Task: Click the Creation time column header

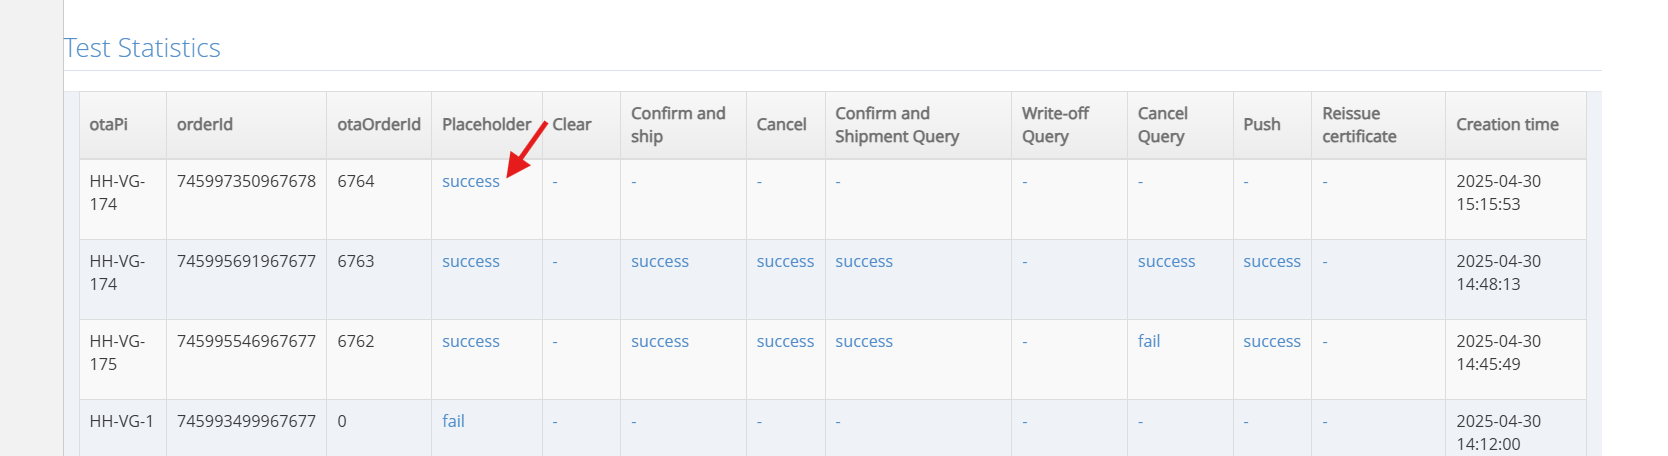Action: pos(1507,125)
